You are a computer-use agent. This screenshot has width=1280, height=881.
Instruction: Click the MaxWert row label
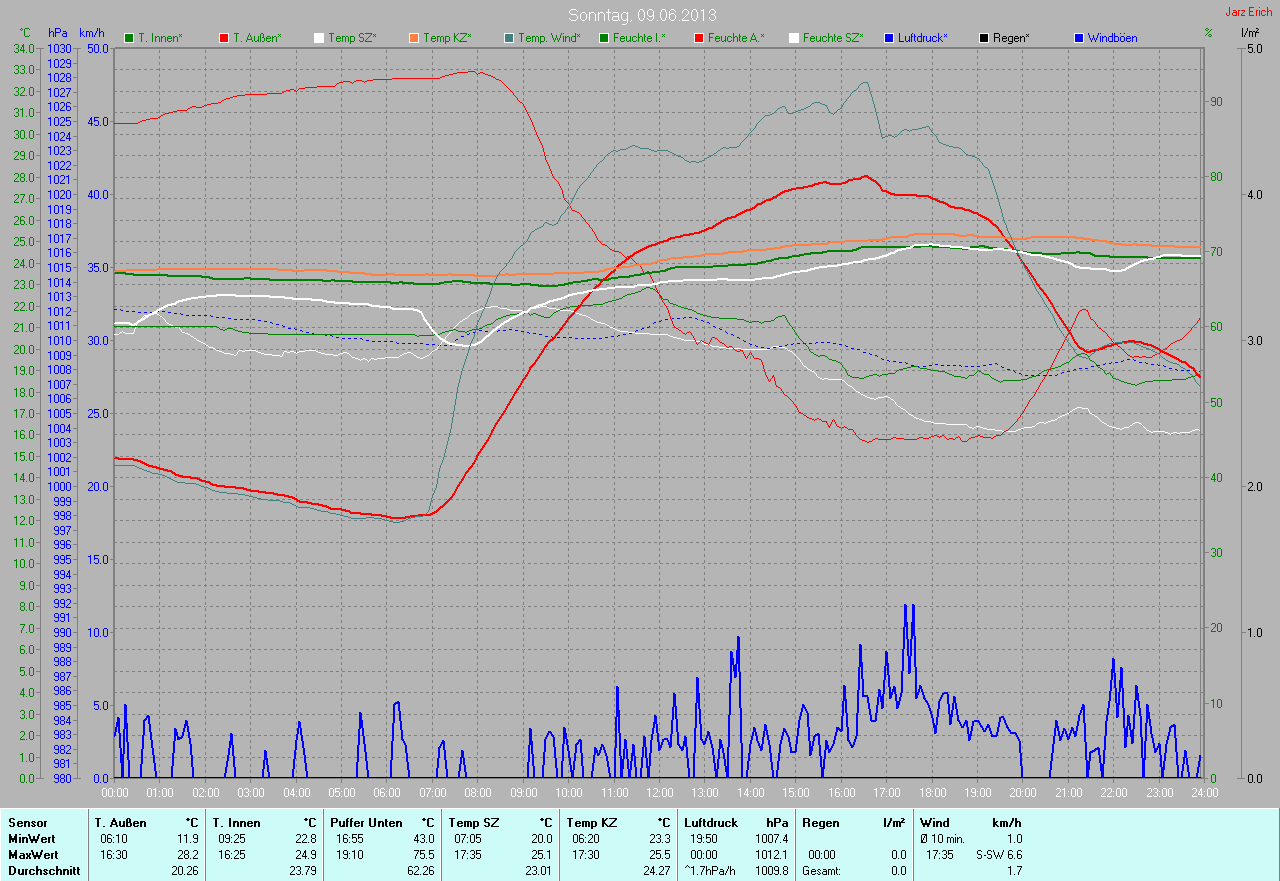click(33, 855)
